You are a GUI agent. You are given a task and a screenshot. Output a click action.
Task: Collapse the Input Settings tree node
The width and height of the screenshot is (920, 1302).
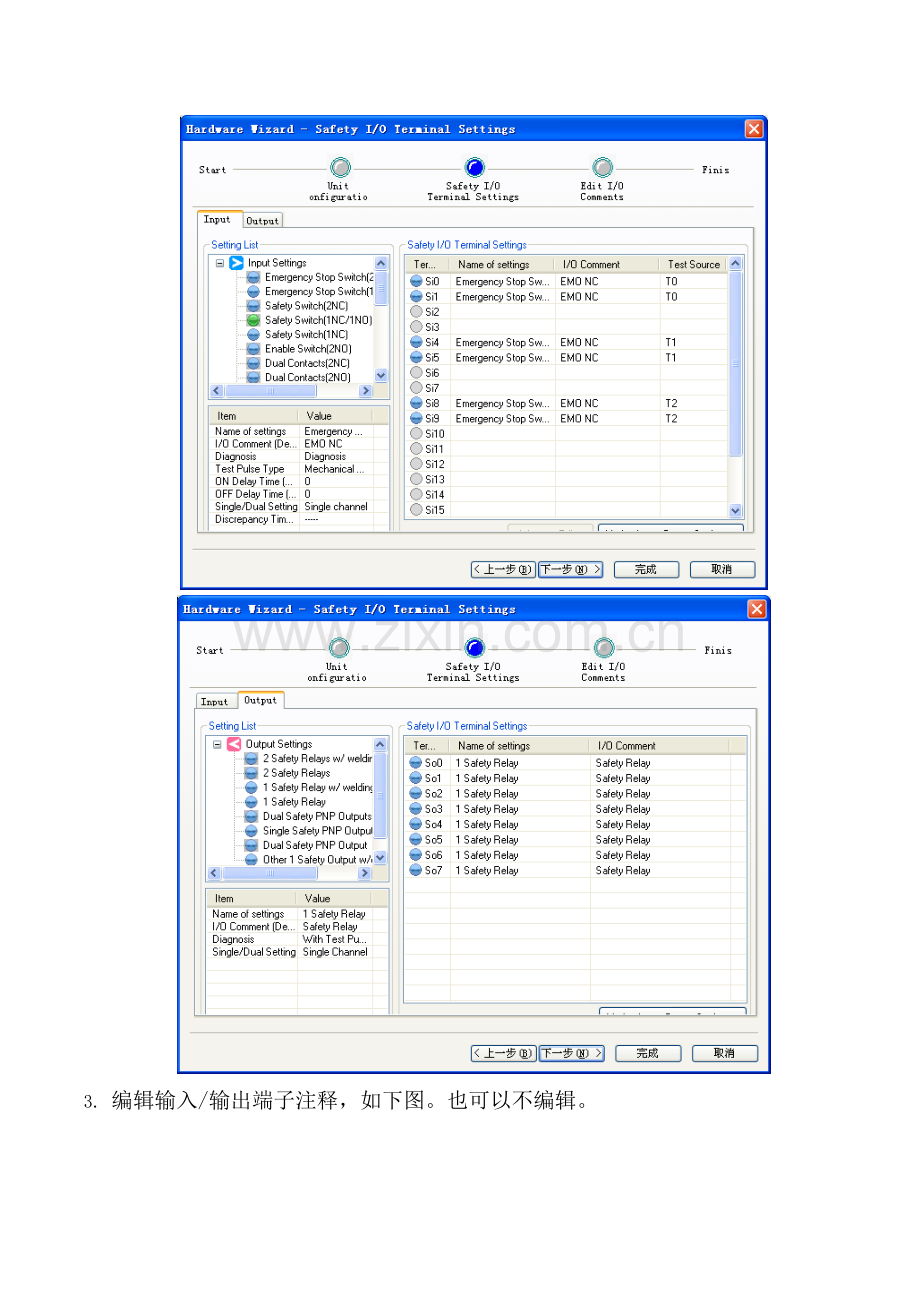coord(219,263)
